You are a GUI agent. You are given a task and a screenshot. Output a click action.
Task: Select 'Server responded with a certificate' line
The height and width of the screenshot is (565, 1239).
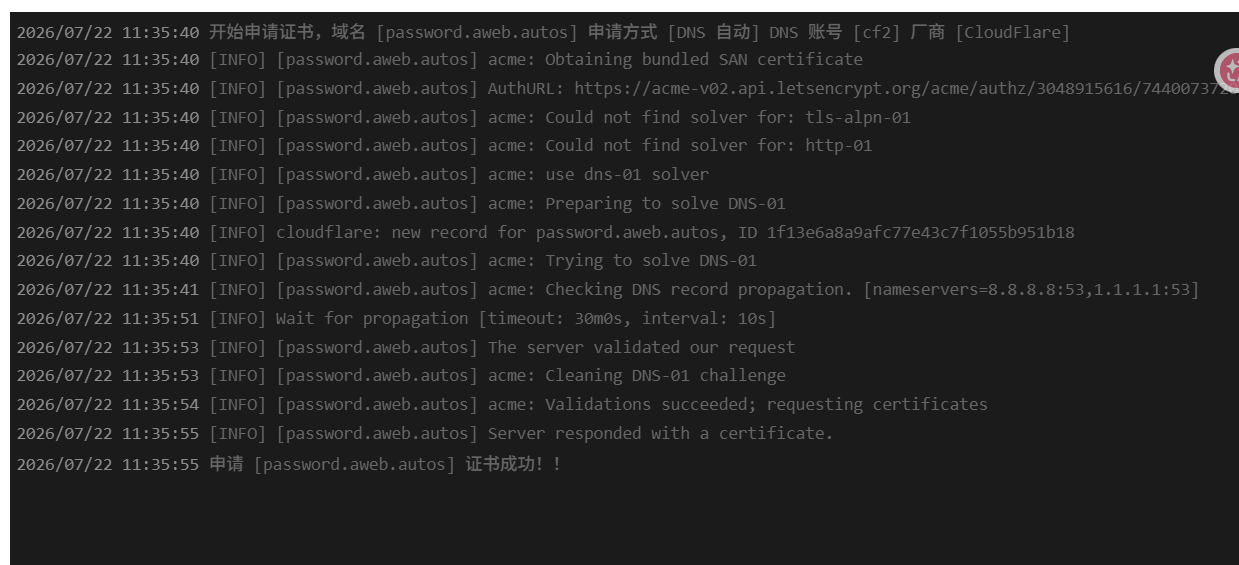coord(425,433)
